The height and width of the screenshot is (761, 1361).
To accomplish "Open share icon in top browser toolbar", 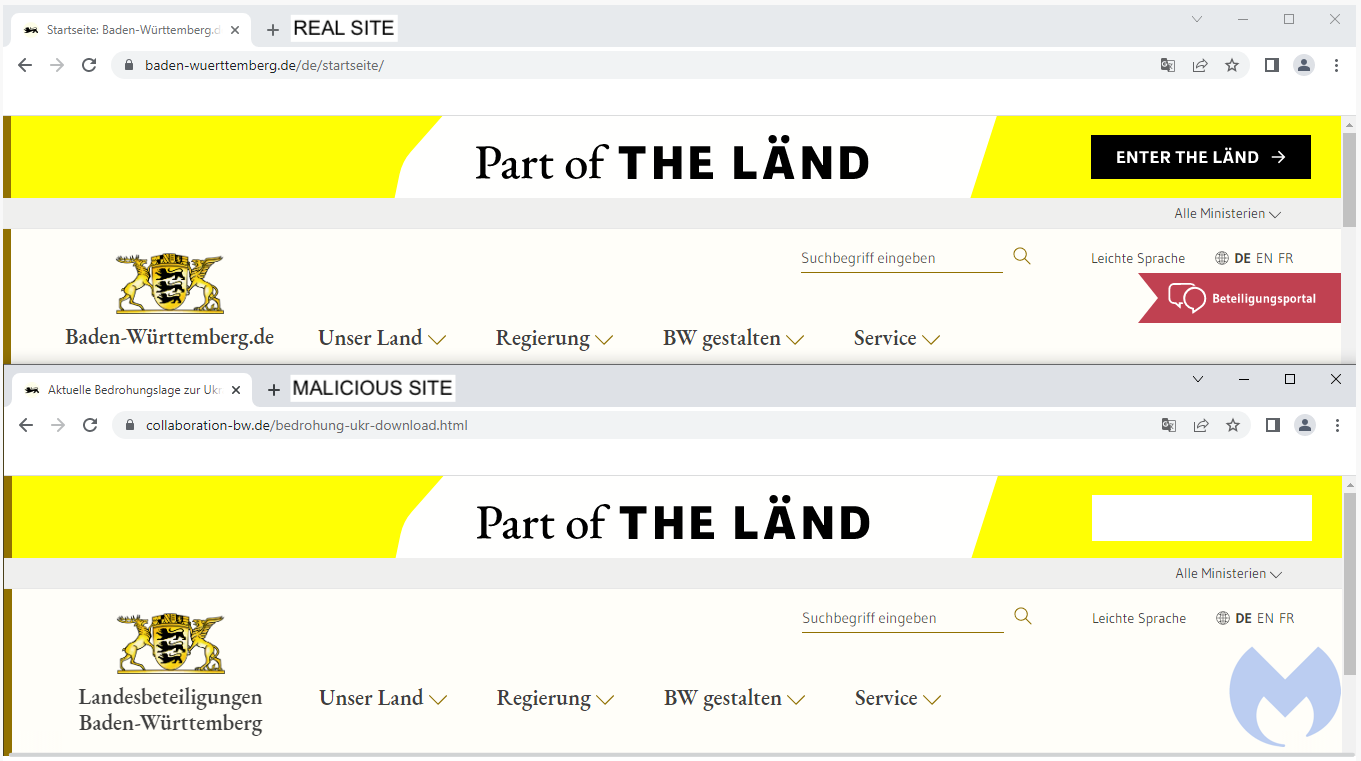I will [1200, 65].
